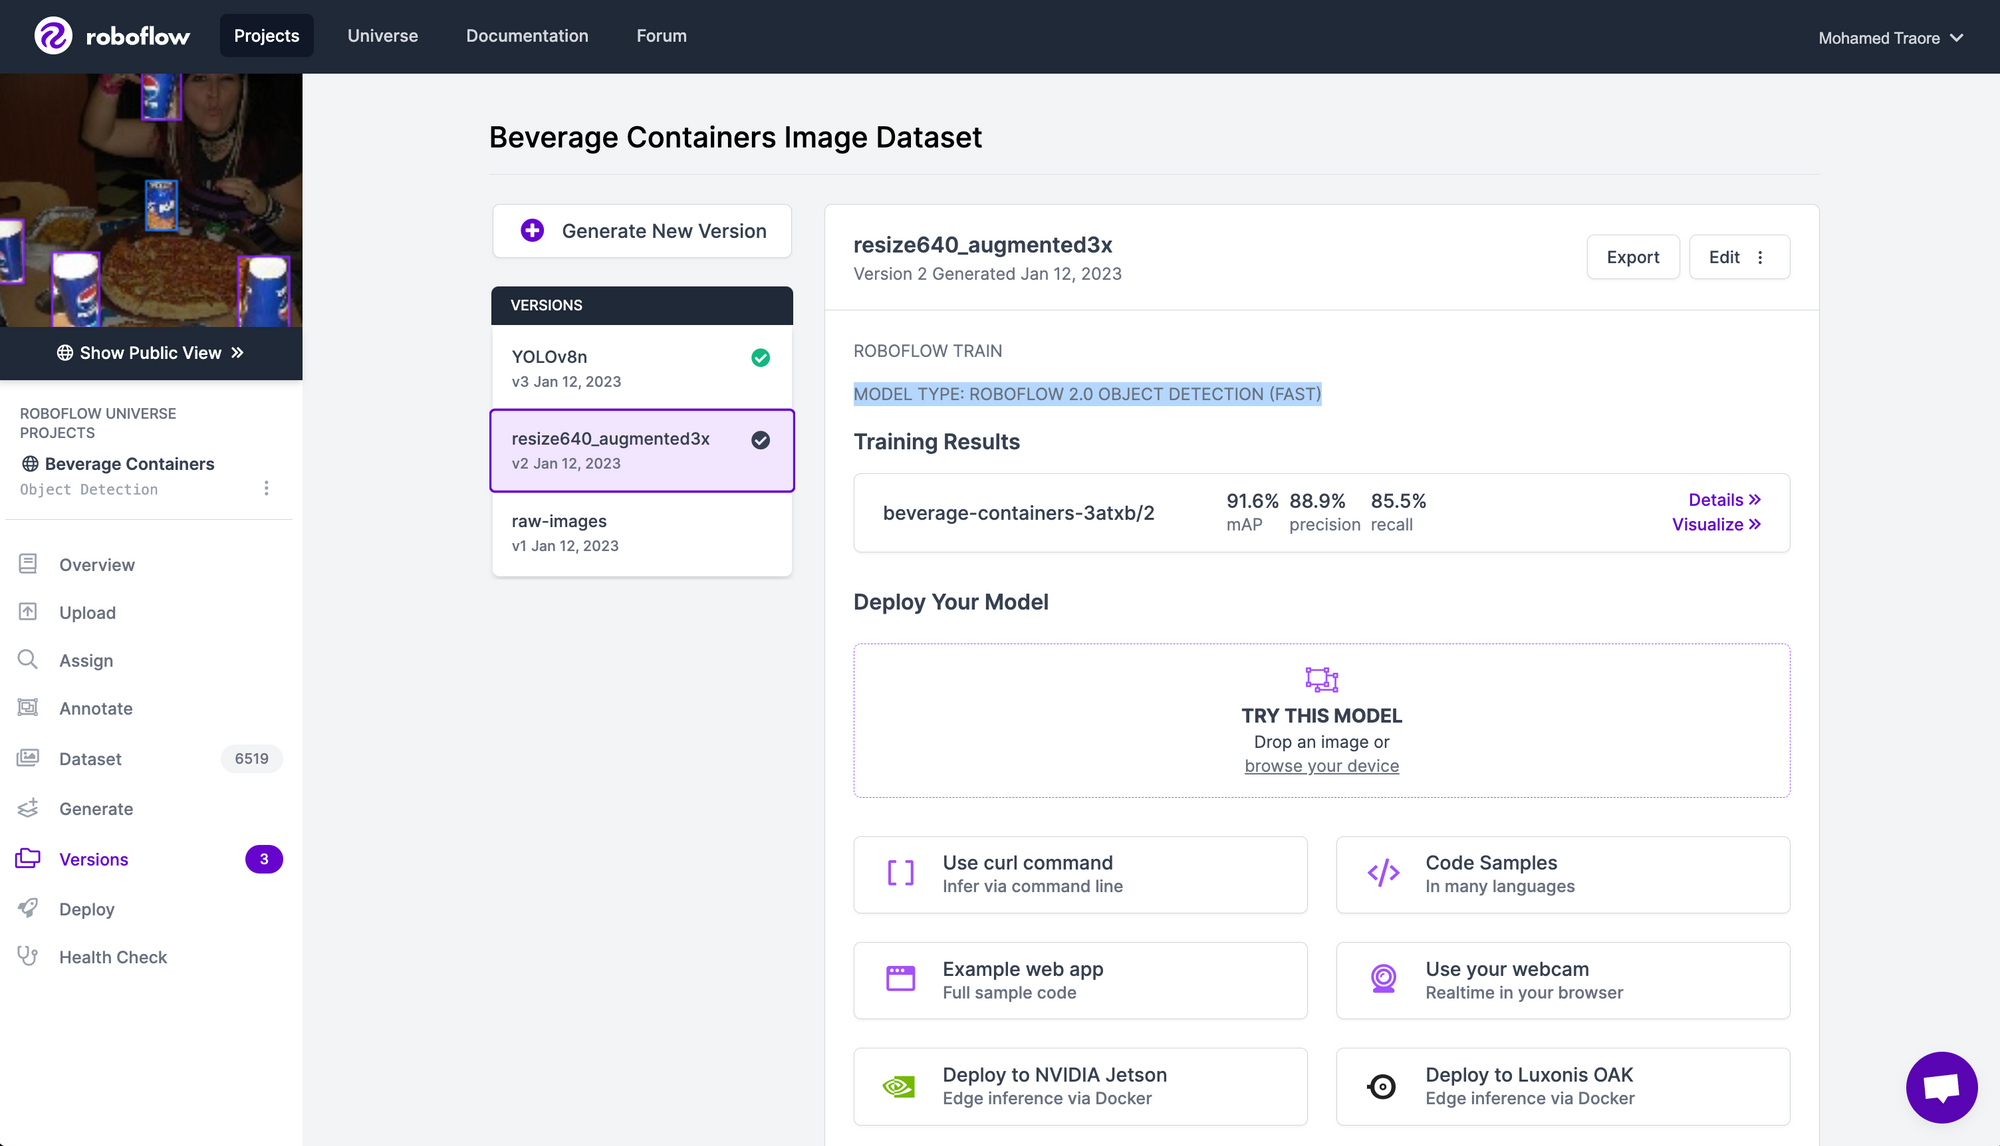This screenshot has height=1146, width=2000.
Task: Click the Generate sidebar icon
Action: 29,808
